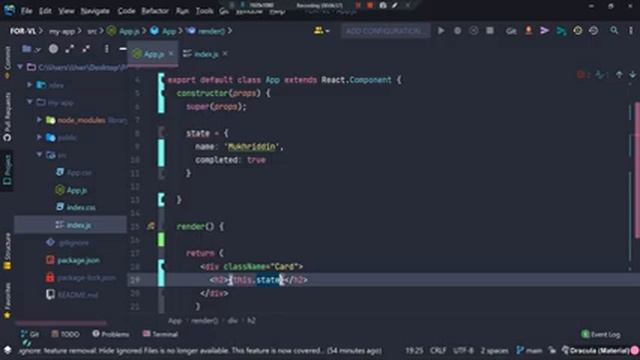Click Expand All icon in Project panel
This screenshot has width=640, height=360.
[x=70, y=49]
